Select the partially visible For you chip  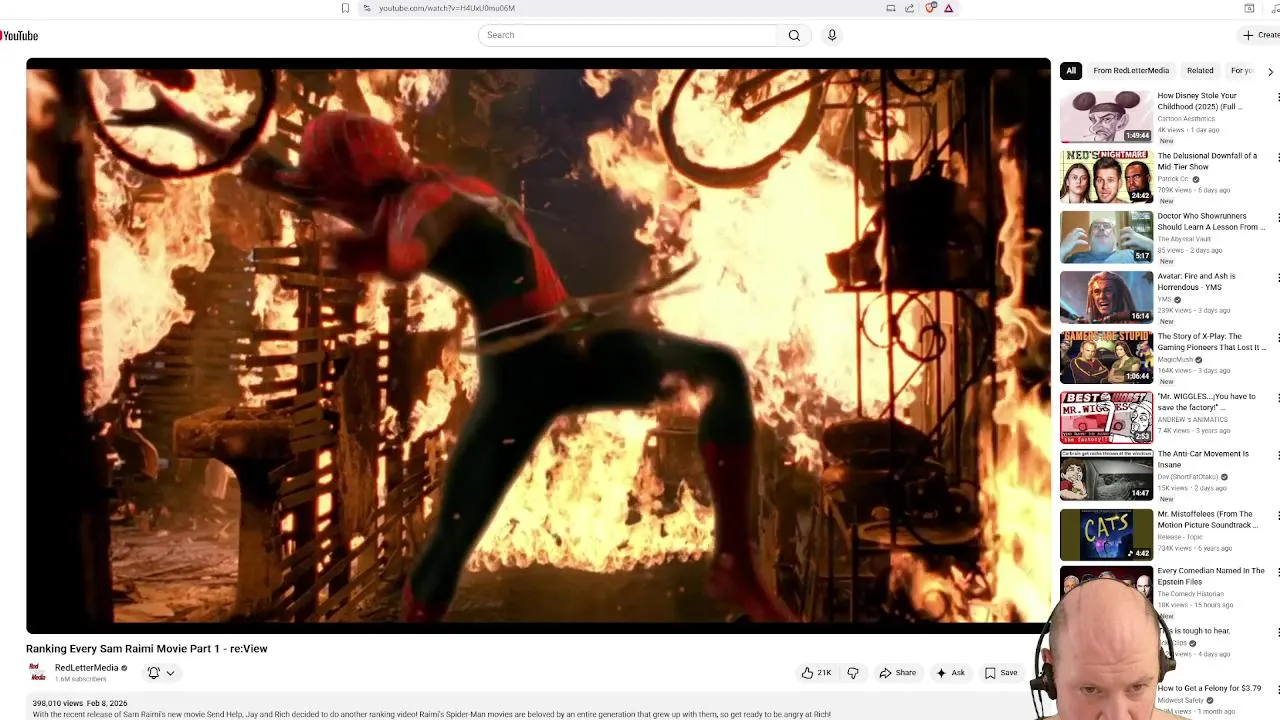(1241, 71)
